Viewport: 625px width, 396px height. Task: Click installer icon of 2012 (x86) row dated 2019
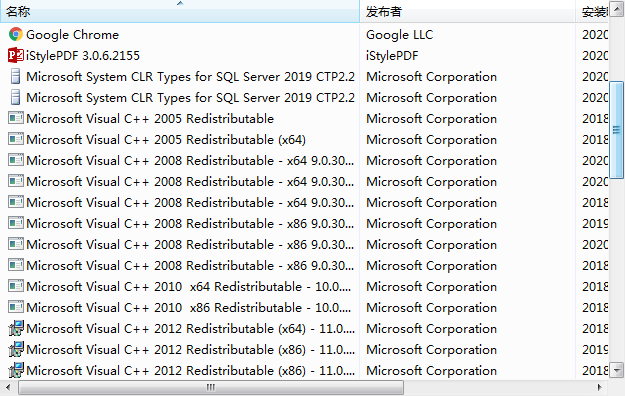point(16,349)
